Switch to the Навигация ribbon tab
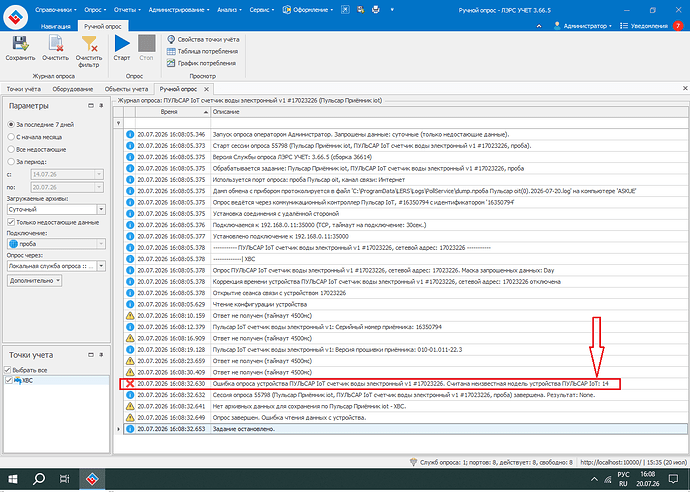Viewport: 690px width, 492px height. pyautogui.click(x=55, y=26)
